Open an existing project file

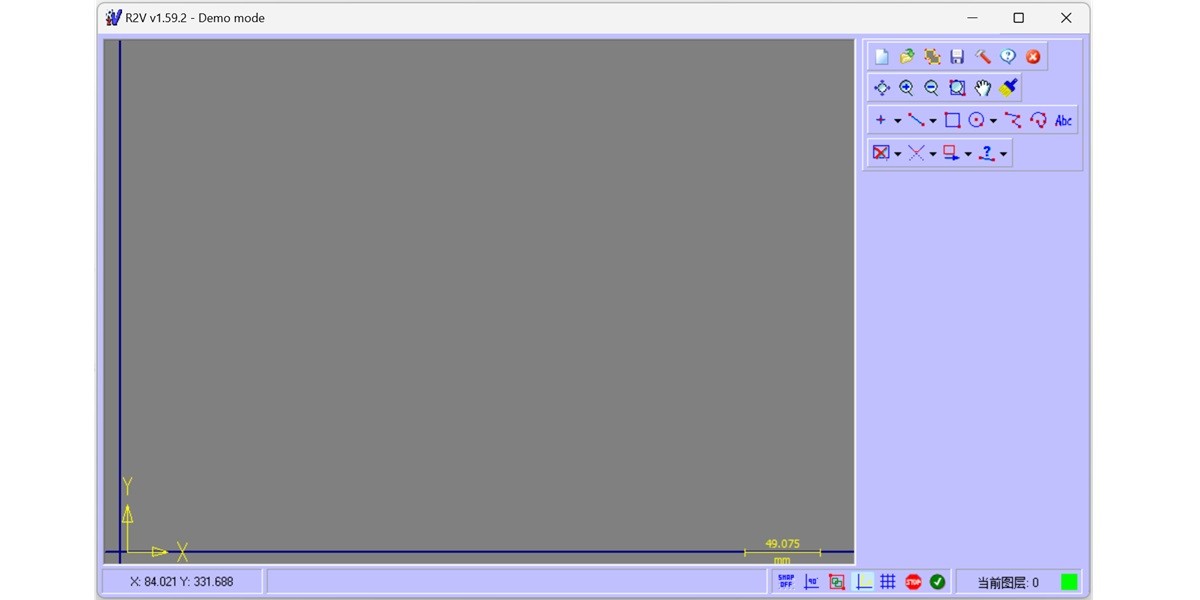coord(906,56)
